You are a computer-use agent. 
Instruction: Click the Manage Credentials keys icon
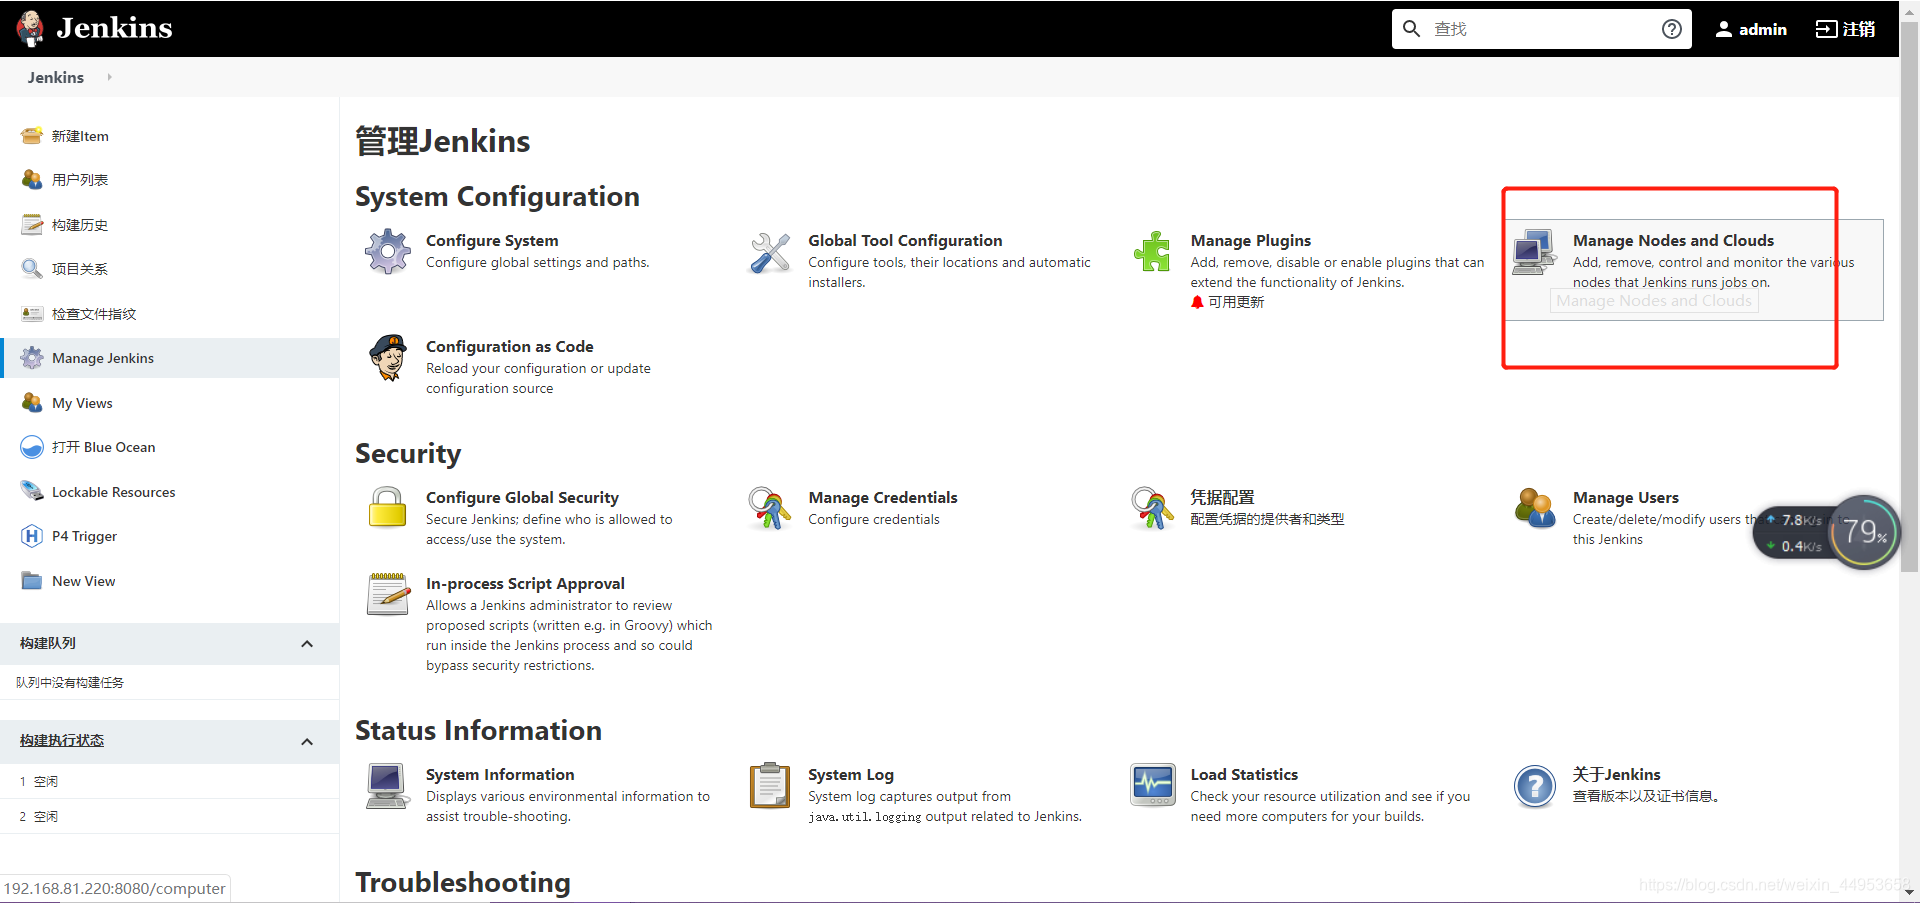tap(770, 508)
